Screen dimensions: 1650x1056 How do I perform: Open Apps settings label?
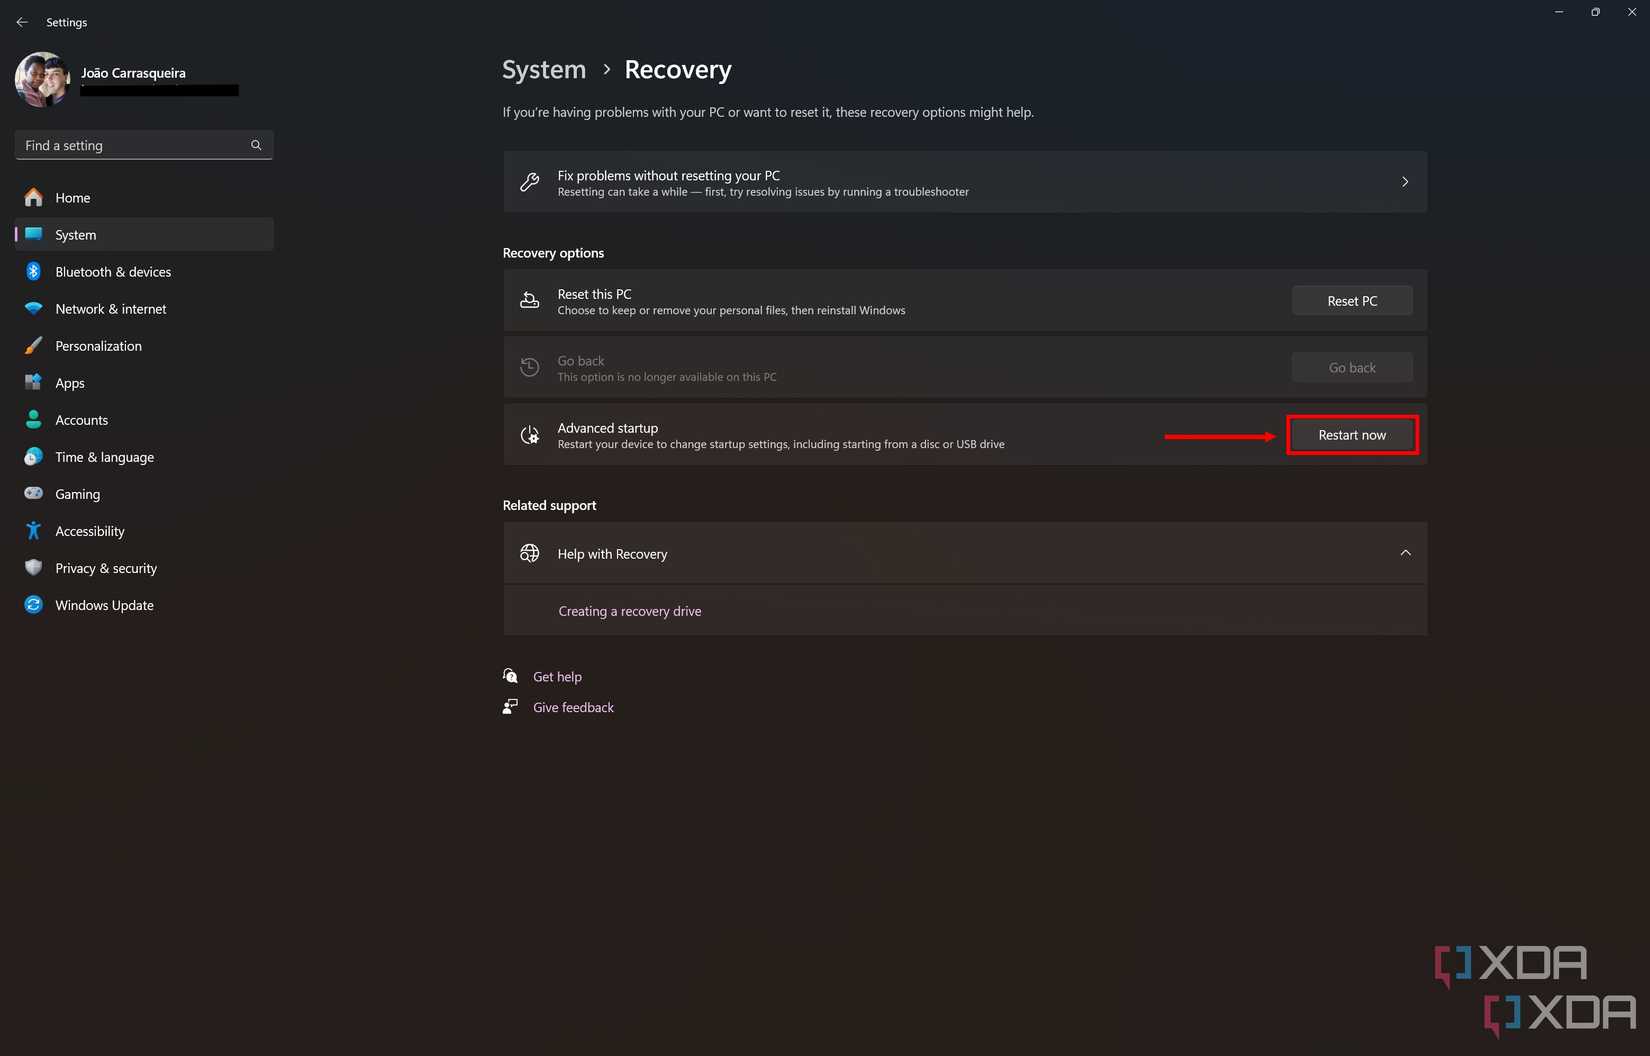tap(70, 383)
